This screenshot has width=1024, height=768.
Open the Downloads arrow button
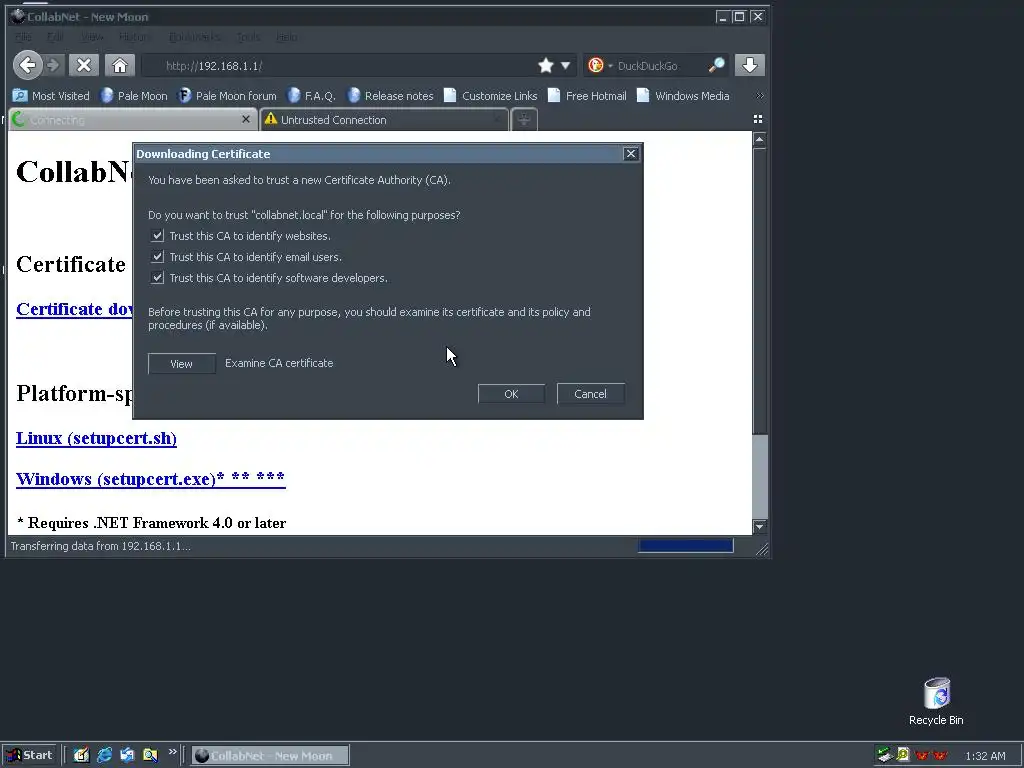(750, 65)
